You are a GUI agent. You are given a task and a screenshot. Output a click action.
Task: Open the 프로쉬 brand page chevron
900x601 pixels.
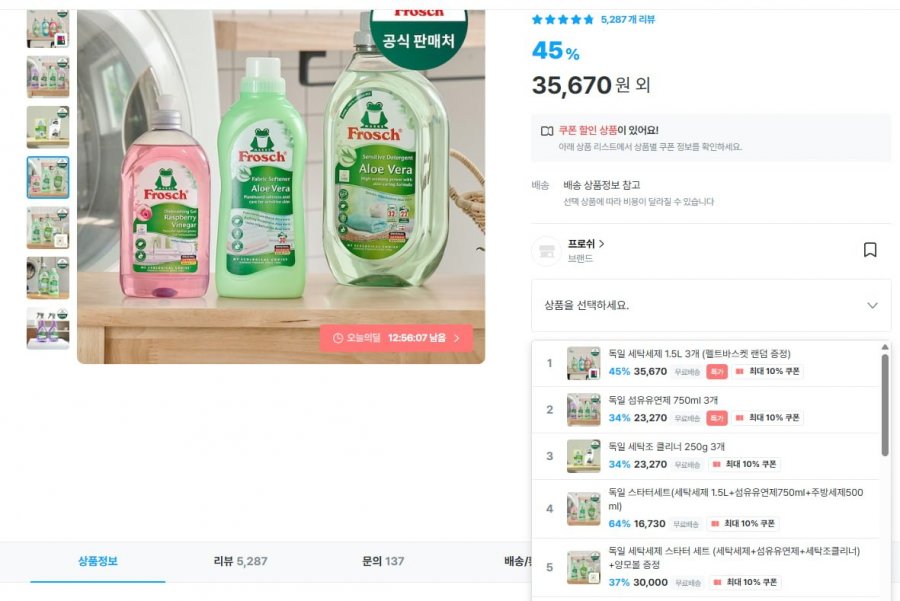point(602,244)
